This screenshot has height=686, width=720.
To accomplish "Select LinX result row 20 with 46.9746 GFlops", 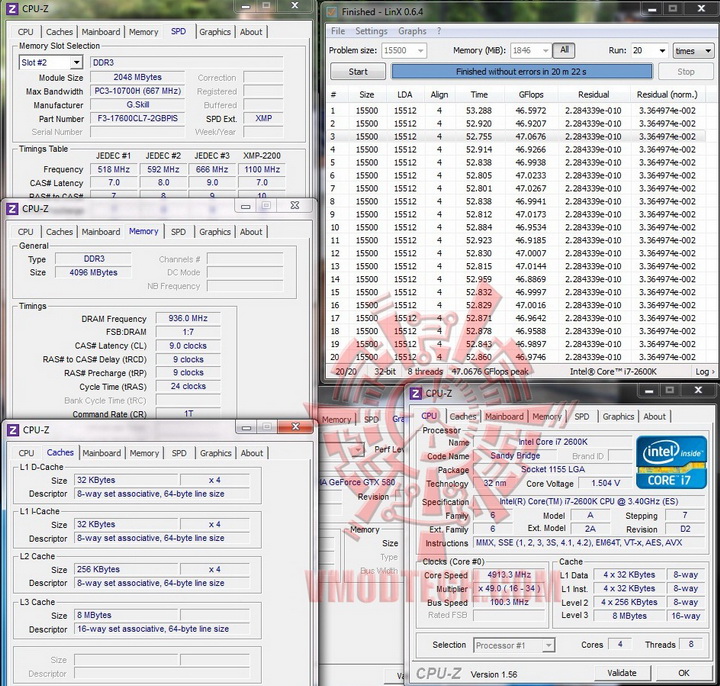I will click(516, 357).
